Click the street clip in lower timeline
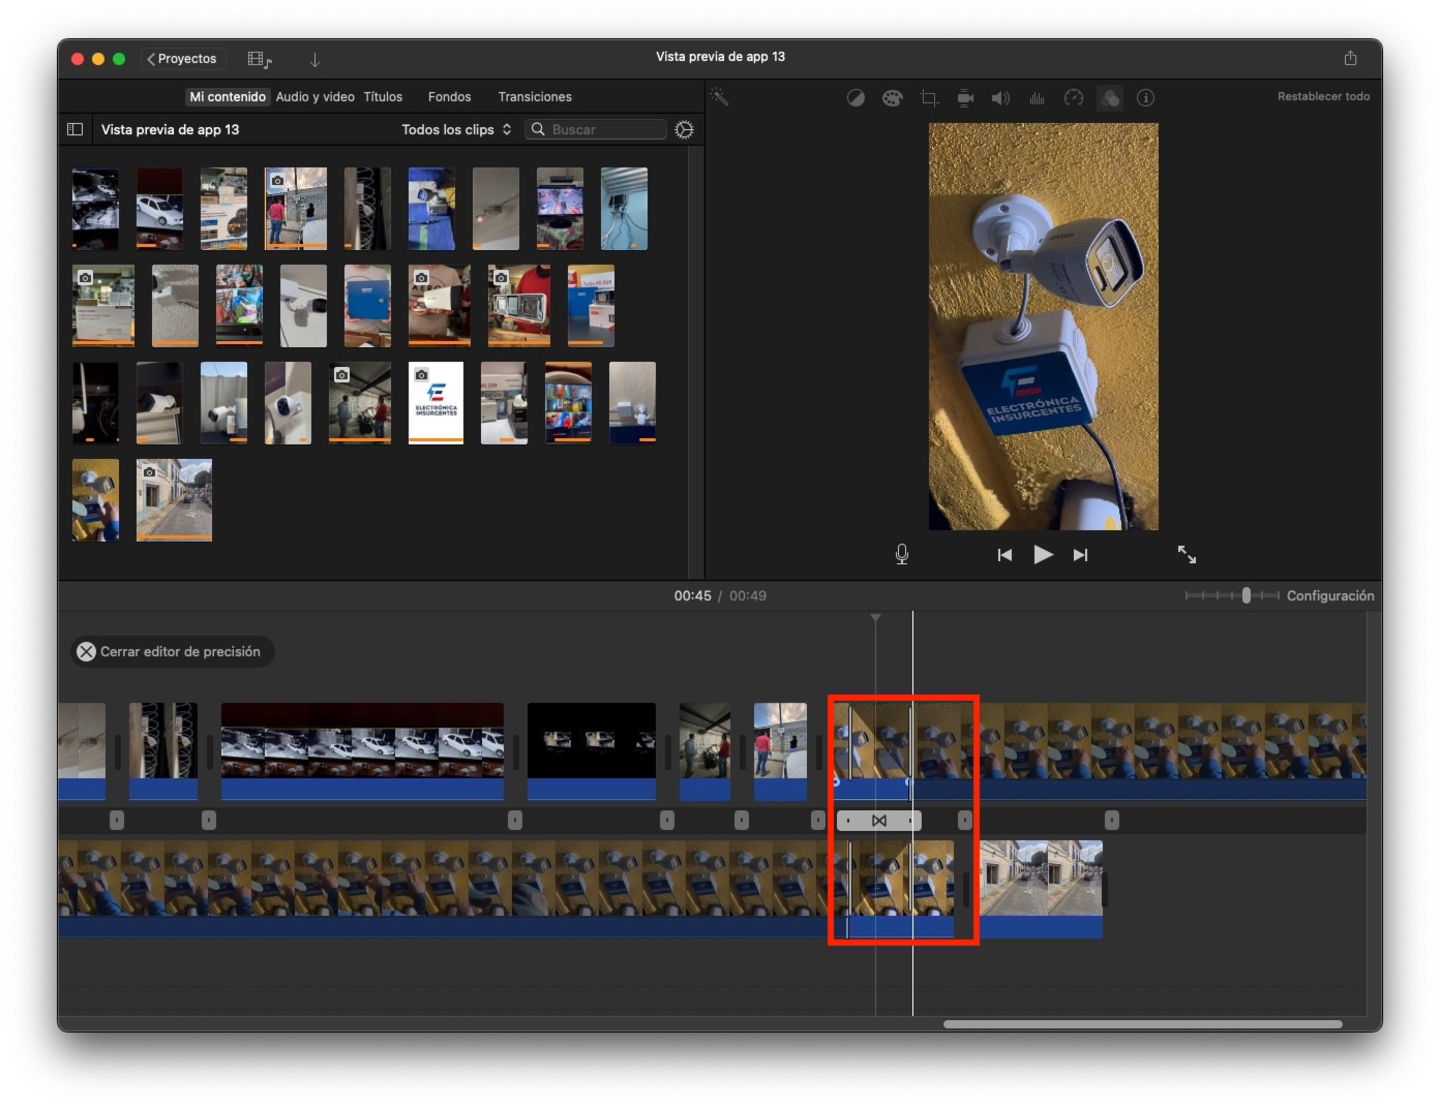This screenshot has width=1440, height=1108. click(1041, 888)
